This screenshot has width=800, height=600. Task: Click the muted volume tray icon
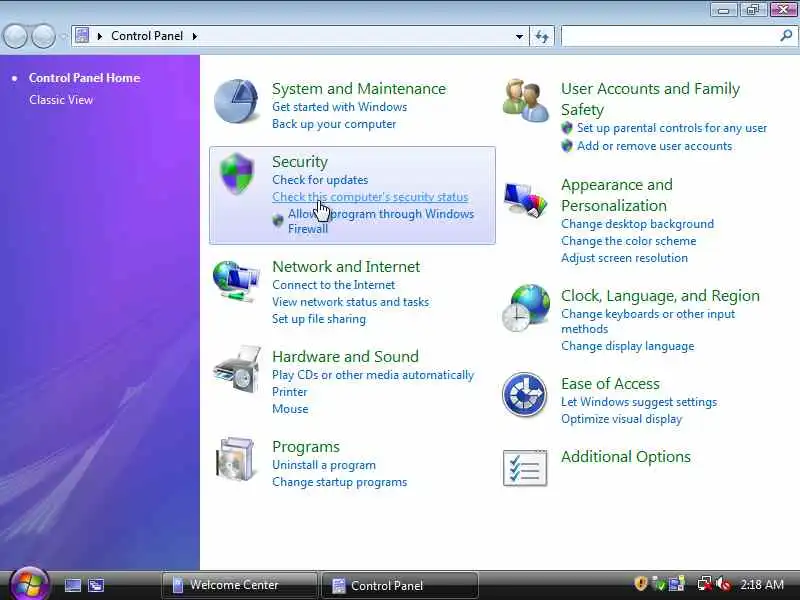pos(723,584)
